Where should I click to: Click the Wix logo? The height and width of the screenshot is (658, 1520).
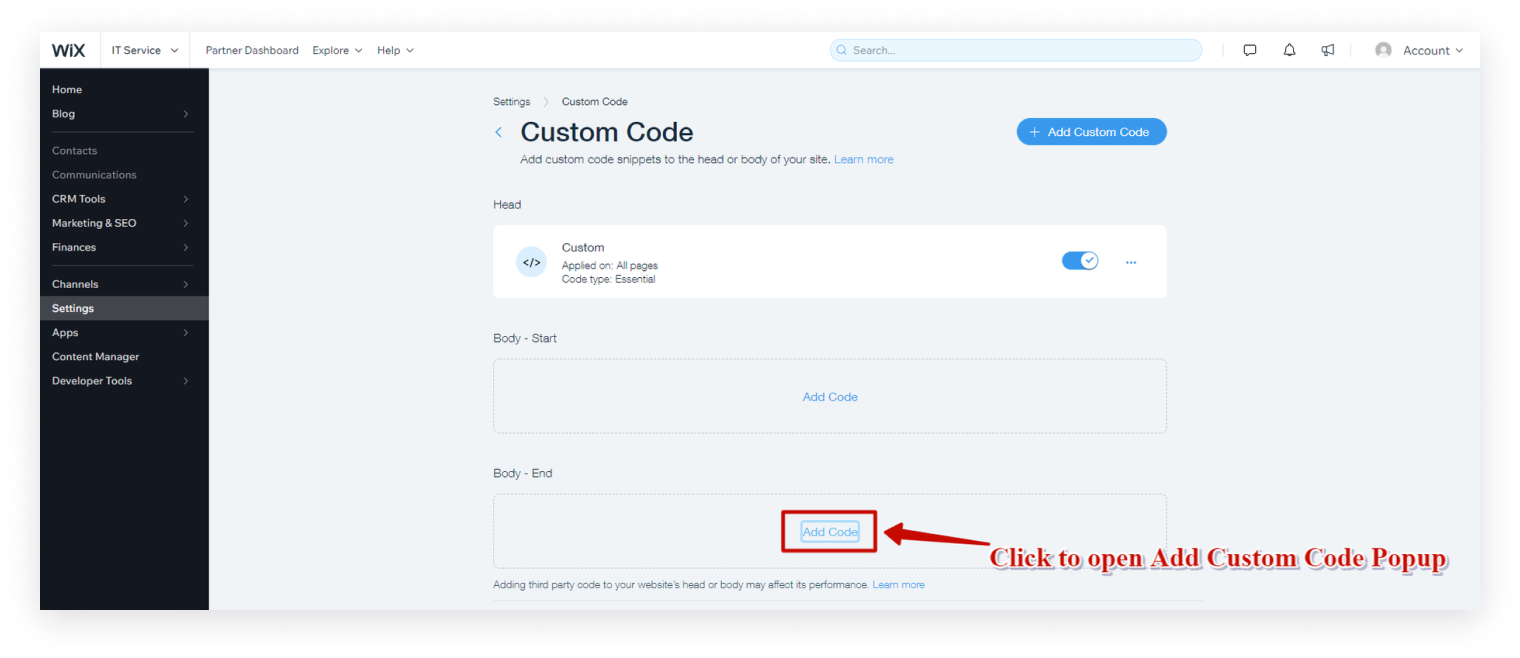click(69, 50)
